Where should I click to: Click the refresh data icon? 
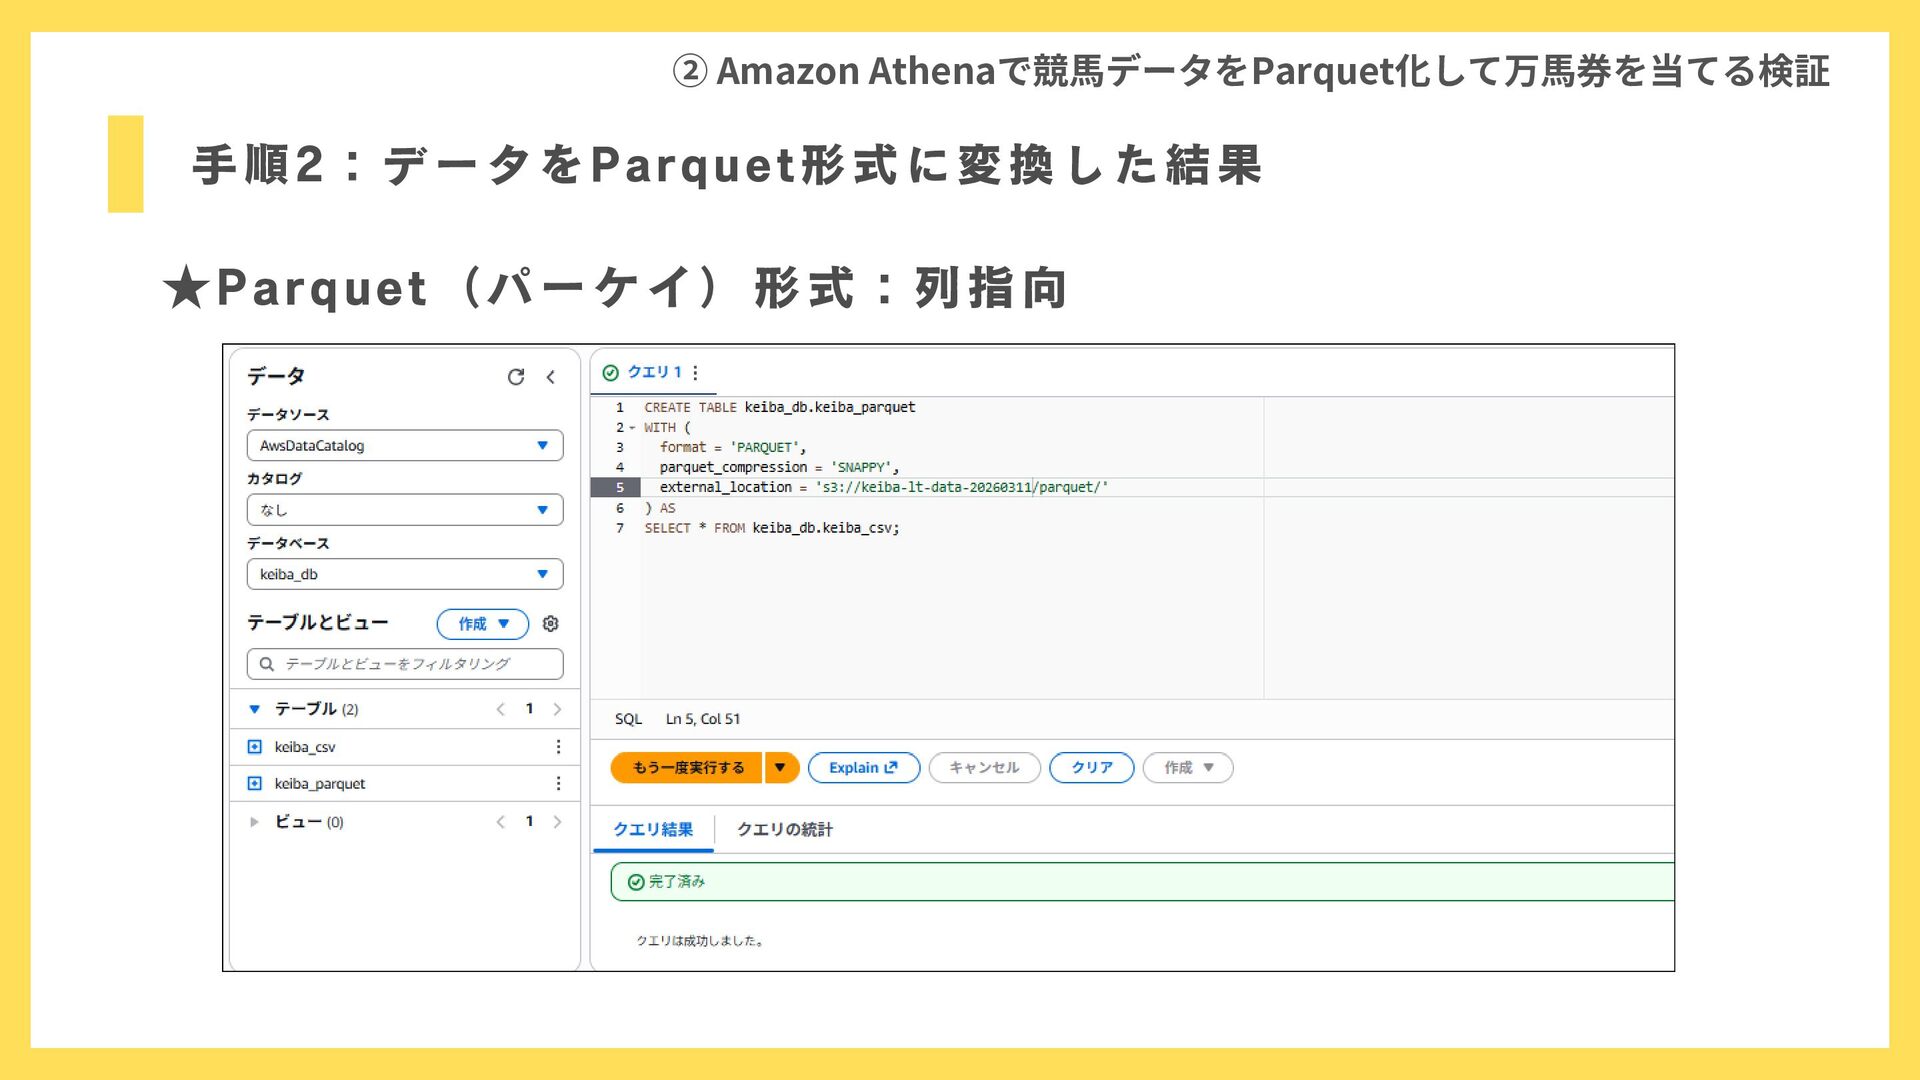point(516,377)
